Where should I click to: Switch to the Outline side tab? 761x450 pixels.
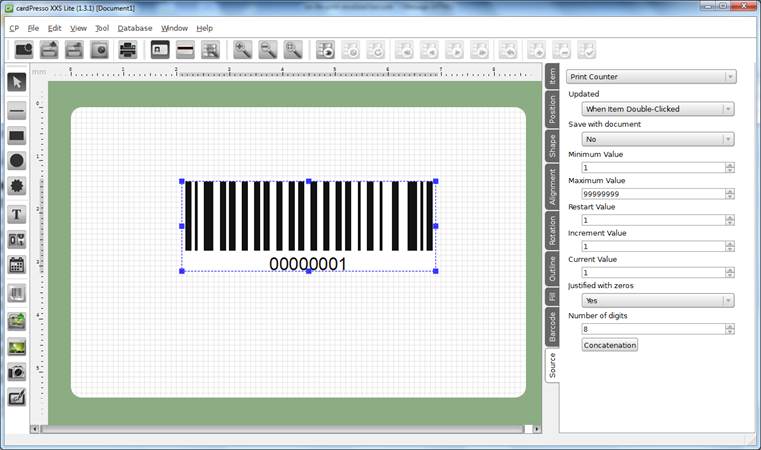552,269
